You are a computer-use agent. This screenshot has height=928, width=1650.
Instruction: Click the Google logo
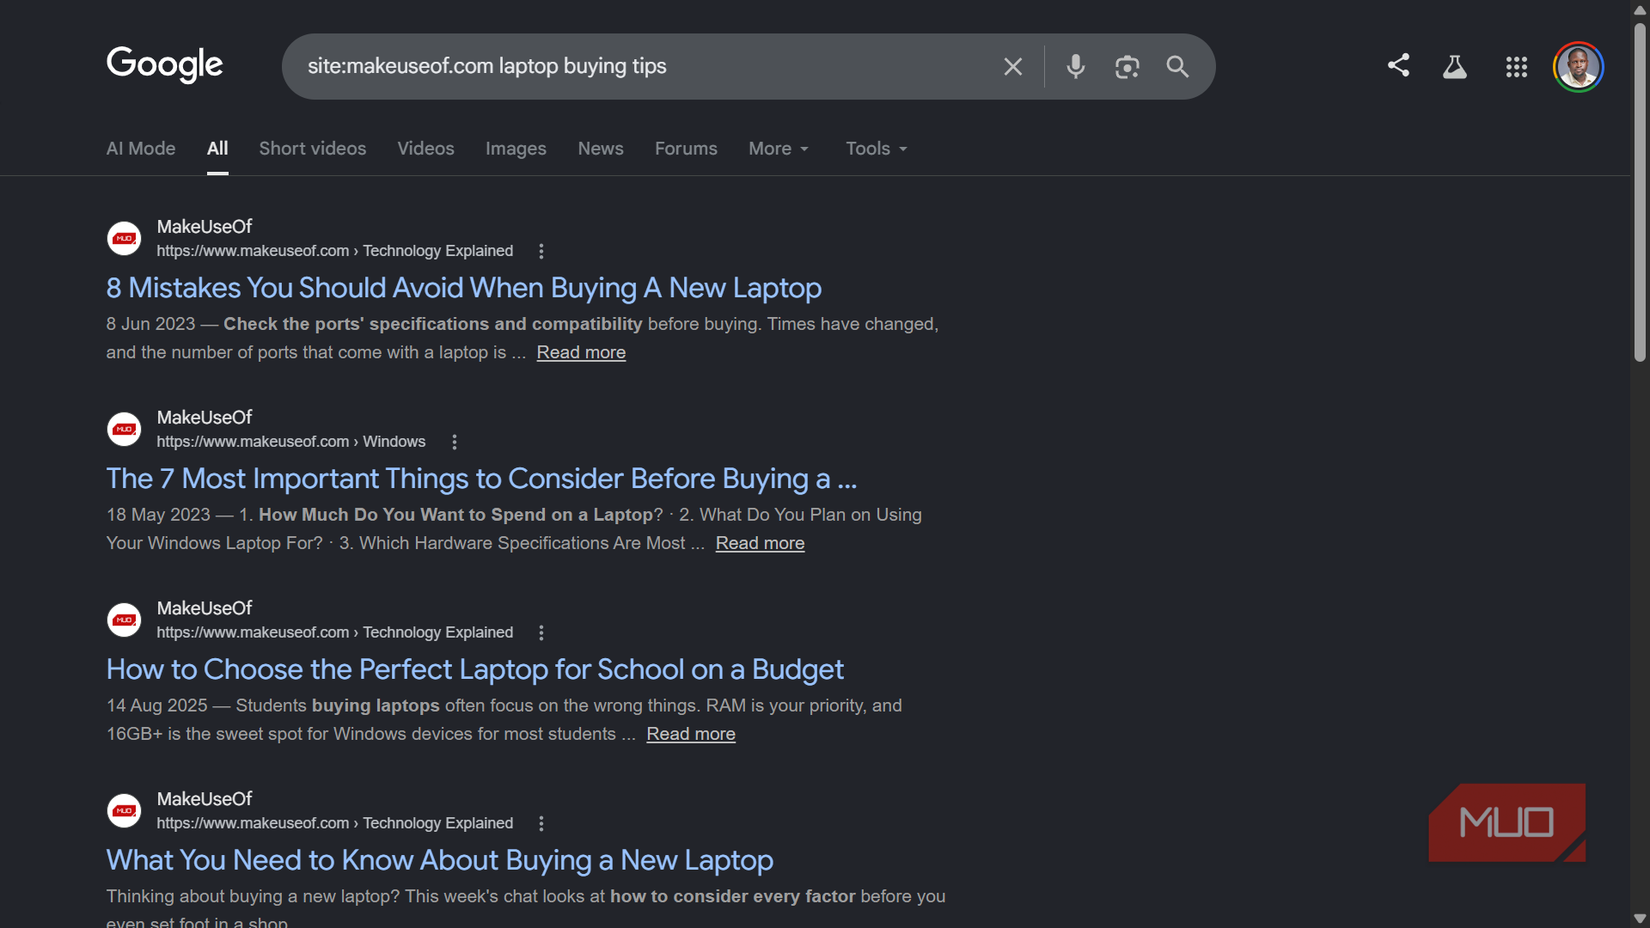pos(165,65)
